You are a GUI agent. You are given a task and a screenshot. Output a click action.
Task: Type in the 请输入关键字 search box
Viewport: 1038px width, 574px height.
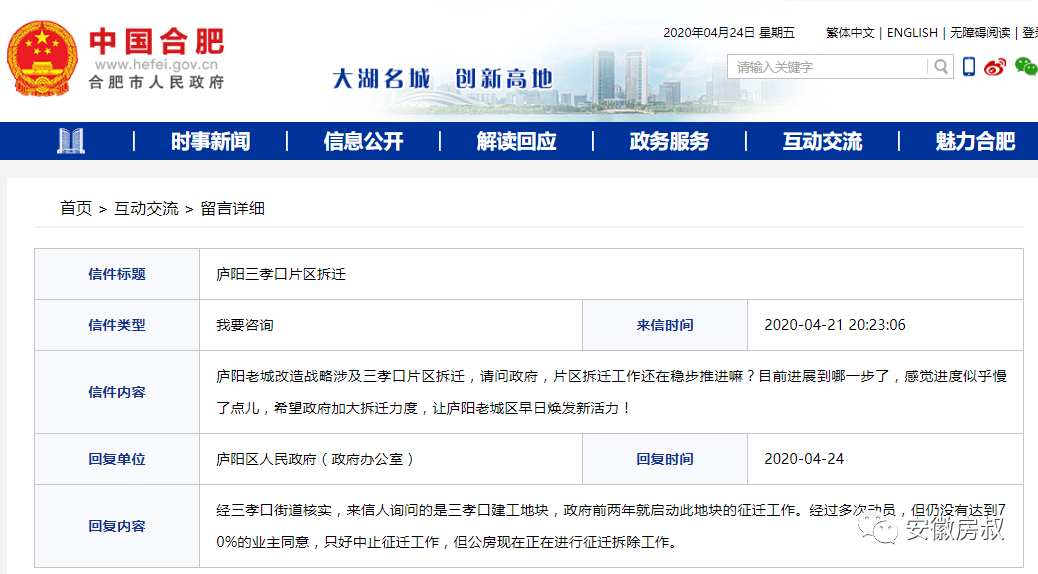coord(828,67)
